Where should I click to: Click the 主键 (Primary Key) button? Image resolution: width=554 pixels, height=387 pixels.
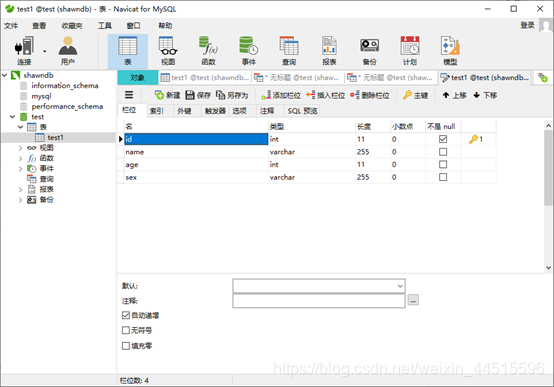tap(416, 95)
